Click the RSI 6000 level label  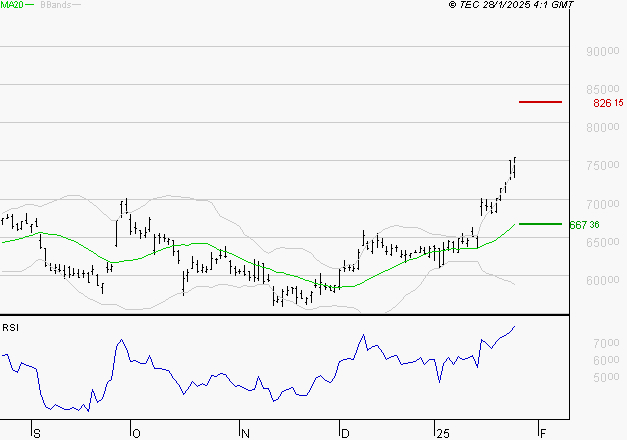point(606,360)
